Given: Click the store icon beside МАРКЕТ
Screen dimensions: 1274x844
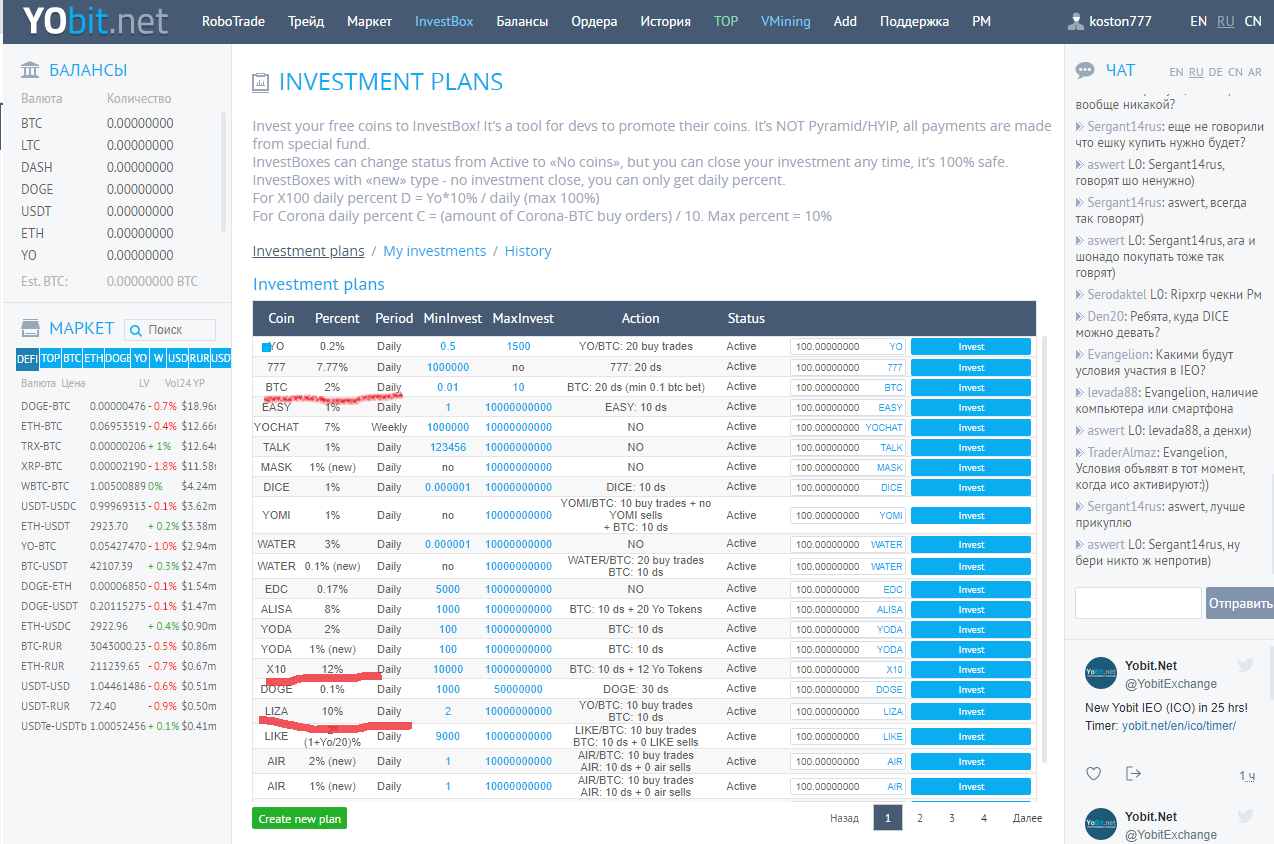Looking at the screenshot, I should tap(30, 328).
